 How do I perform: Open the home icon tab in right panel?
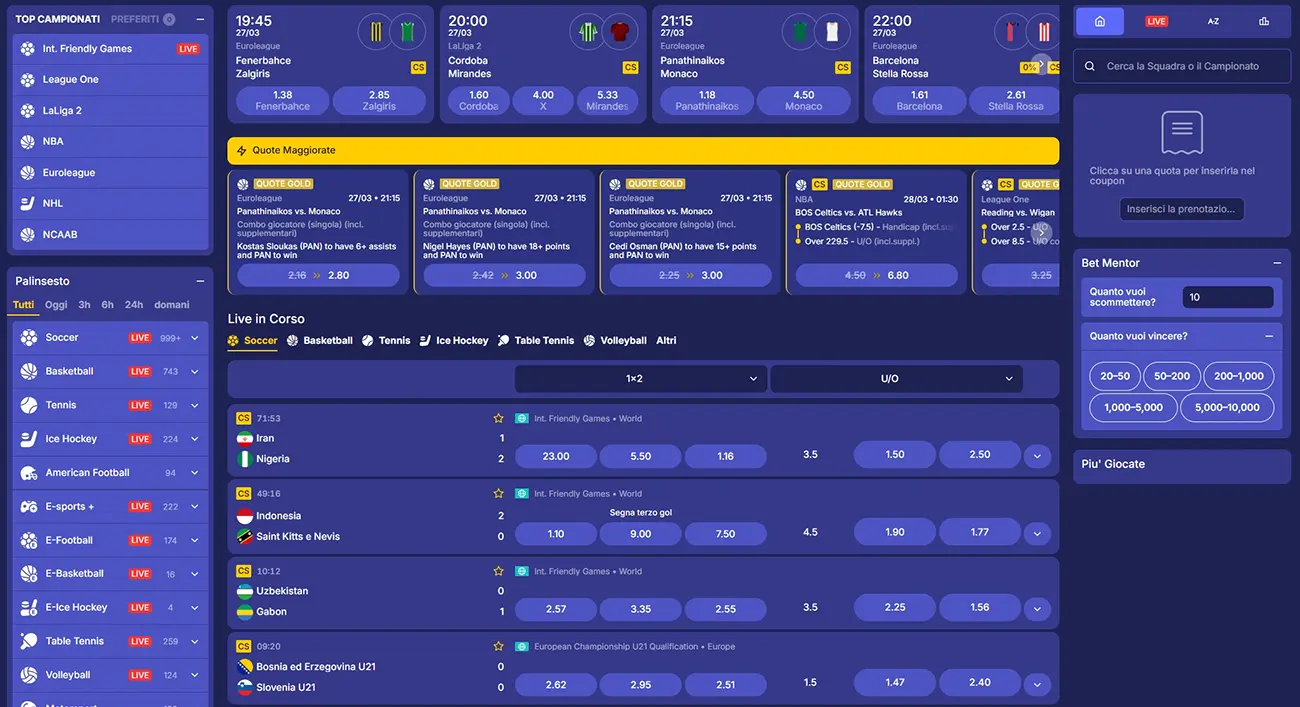point(1100,21)
